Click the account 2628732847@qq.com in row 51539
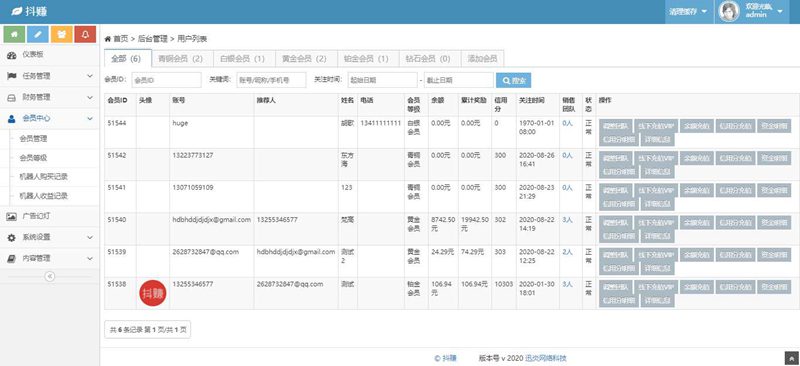This screenshot has width=800, height=366. tap(206, 252)
